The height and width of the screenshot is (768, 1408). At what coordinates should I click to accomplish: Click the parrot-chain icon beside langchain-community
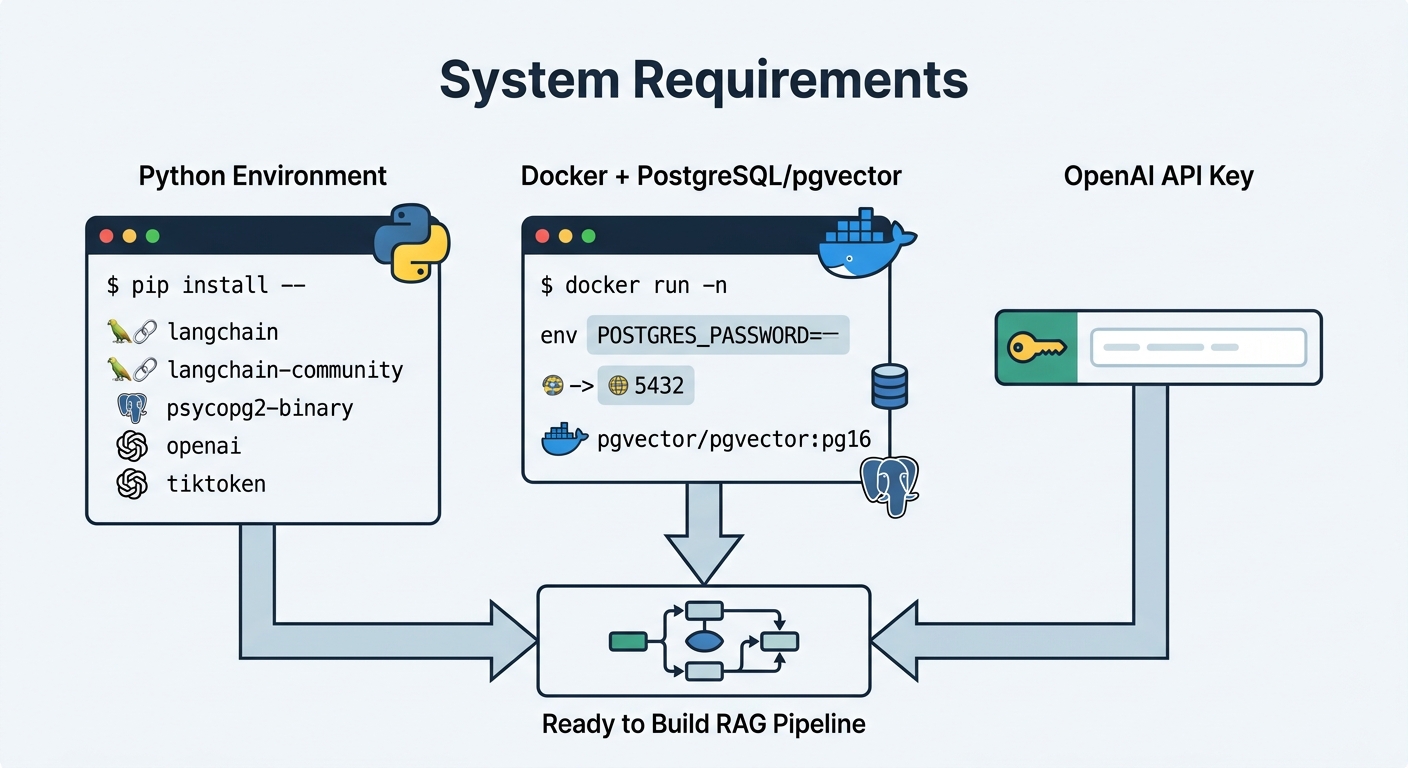click(x=132, y=370)
